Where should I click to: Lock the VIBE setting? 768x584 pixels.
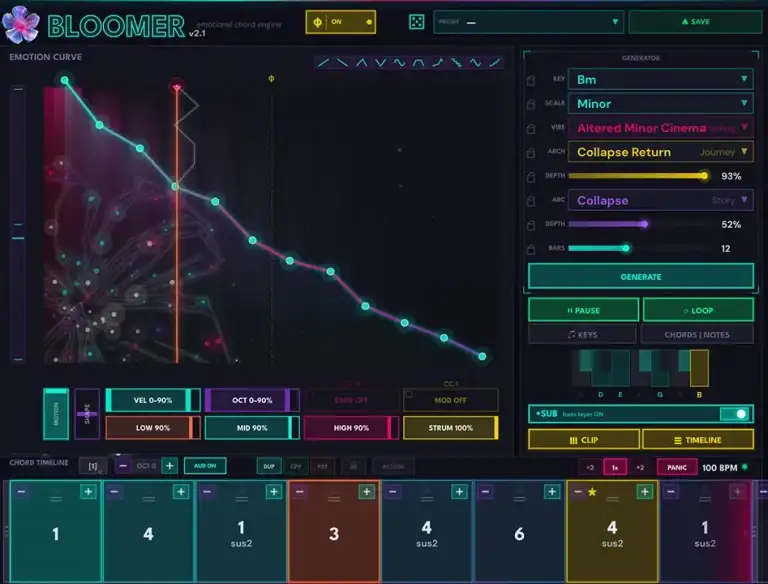531,128
